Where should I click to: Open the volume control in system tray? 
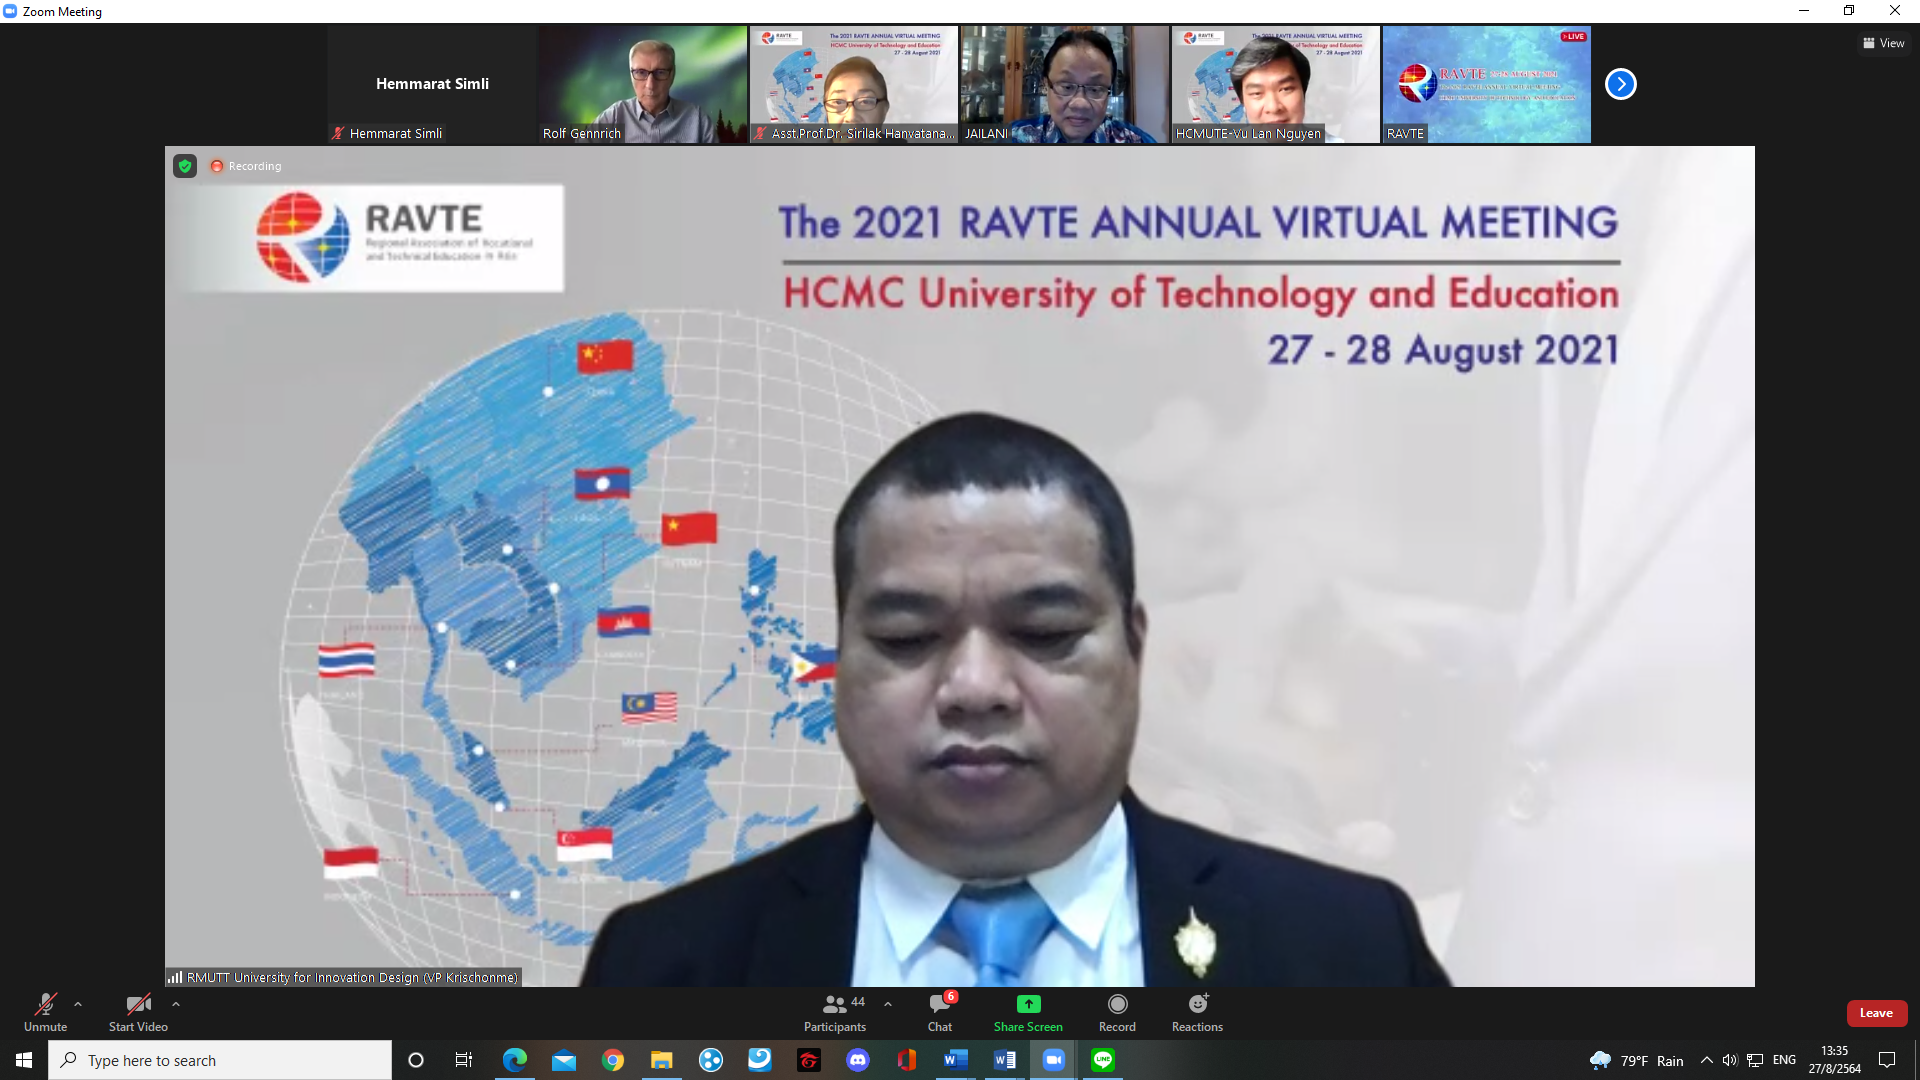click(1730, 1060)
